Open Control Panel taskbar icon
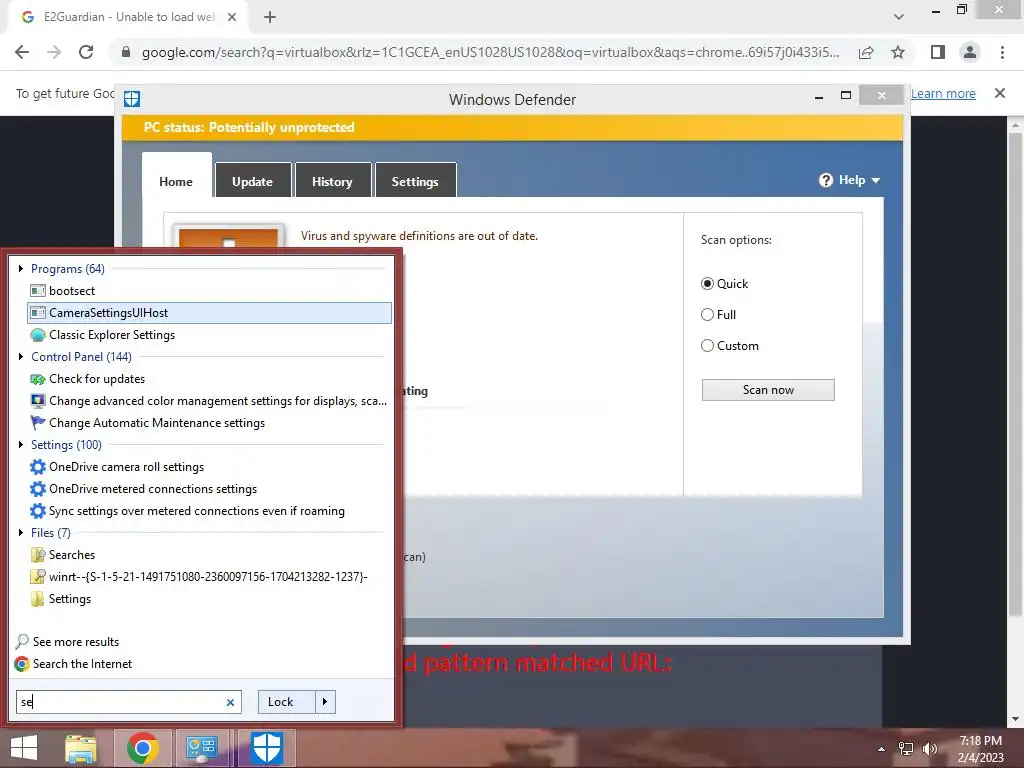This screenshot has height=768, width=1024. coord(201,748)
